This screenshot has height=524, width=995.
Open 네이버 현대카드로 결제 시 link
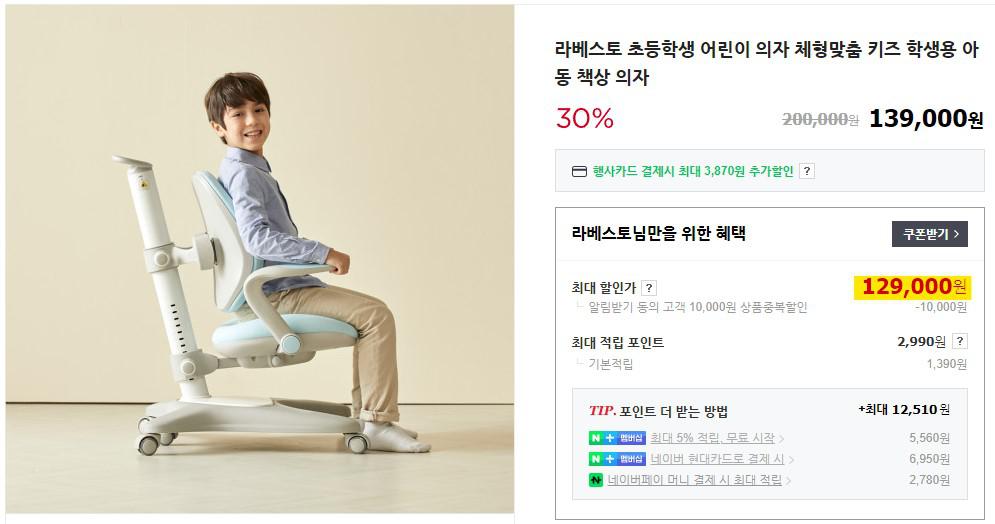click(x=717, y=459)
